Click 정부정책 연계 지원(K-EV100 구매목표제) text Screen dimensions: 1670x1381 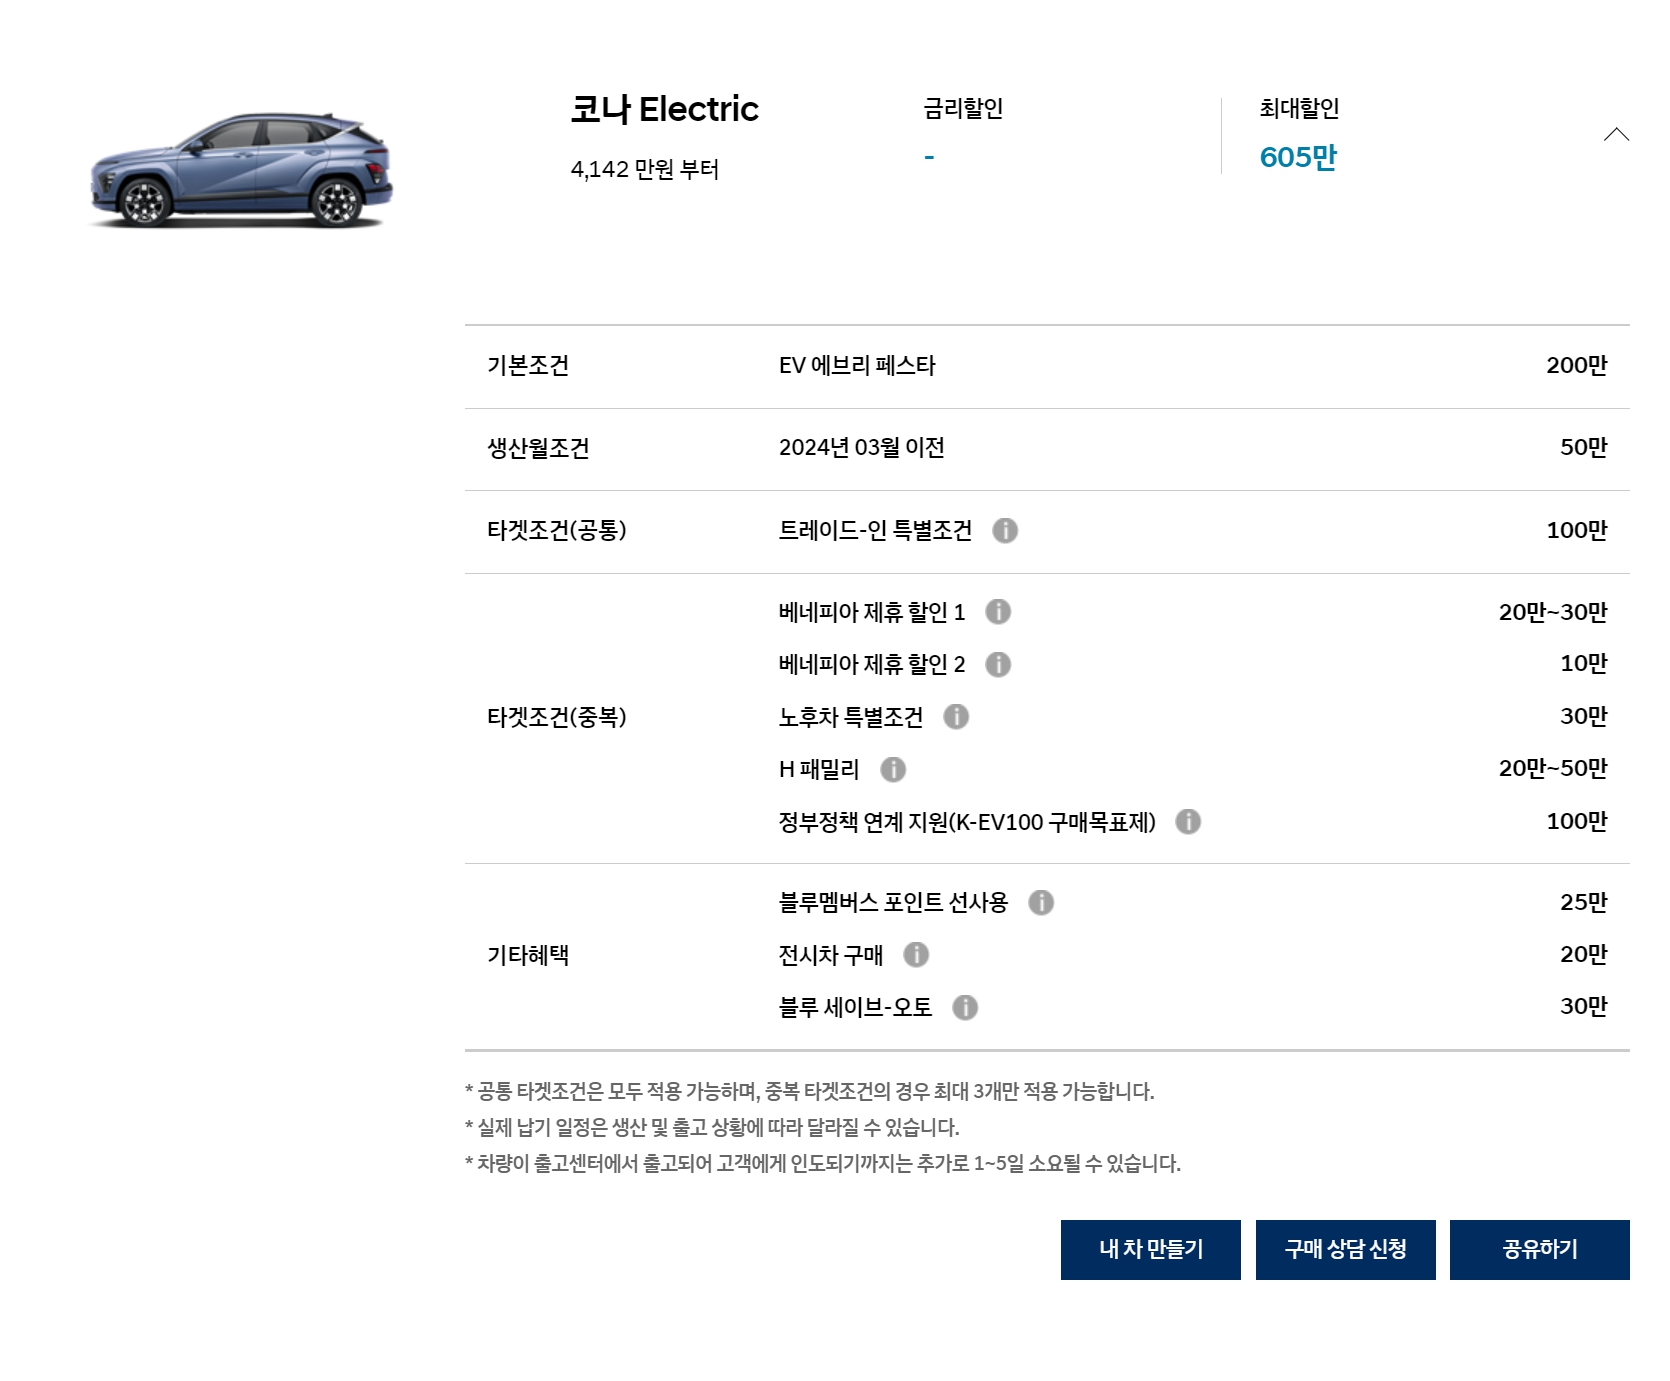(967, 822)
